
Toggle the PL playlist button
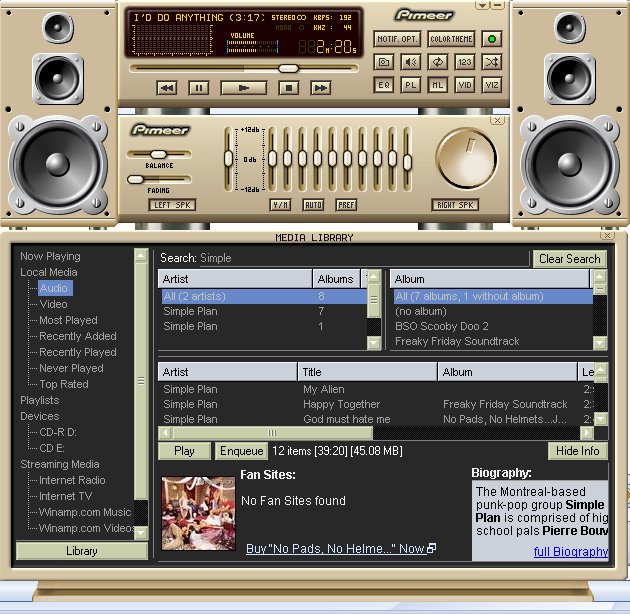[411, 85]
